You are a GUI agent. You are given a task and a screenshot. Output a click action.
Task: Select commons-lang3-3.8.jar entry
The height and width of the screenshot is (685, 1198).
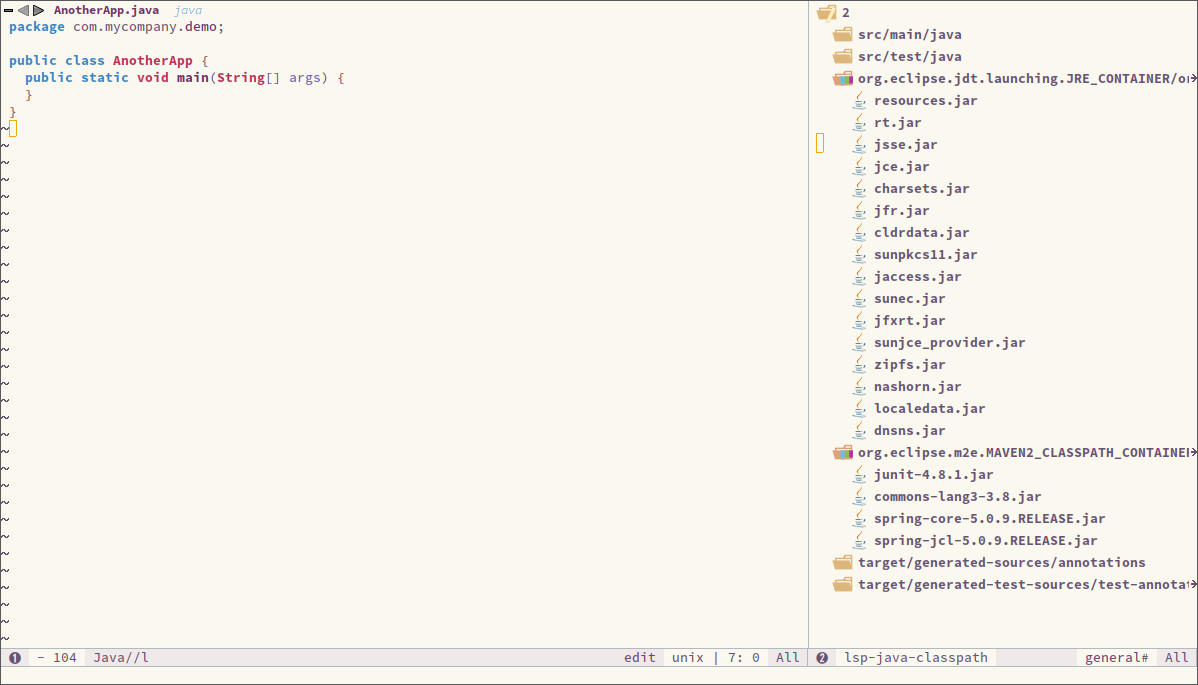click(x=957, y=497)
